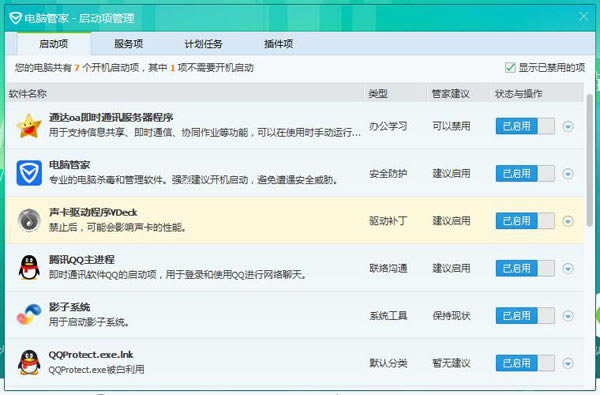Image resolution: width=600 pixels, height=395 pixels.
Task: Select the 声卡驱动程序VDeck speaker icon
Action: (x=29, y=220)
